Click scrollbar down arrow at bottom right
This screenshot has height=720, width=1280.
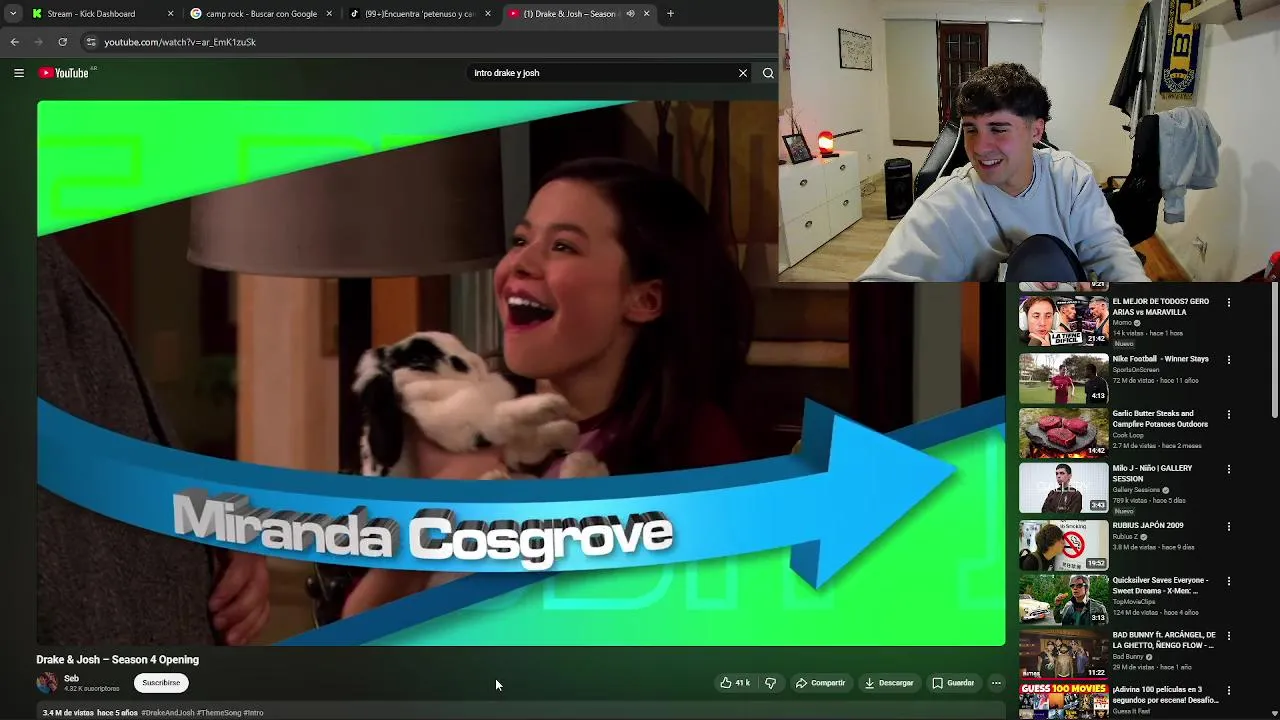click(x=1274, y=713)
